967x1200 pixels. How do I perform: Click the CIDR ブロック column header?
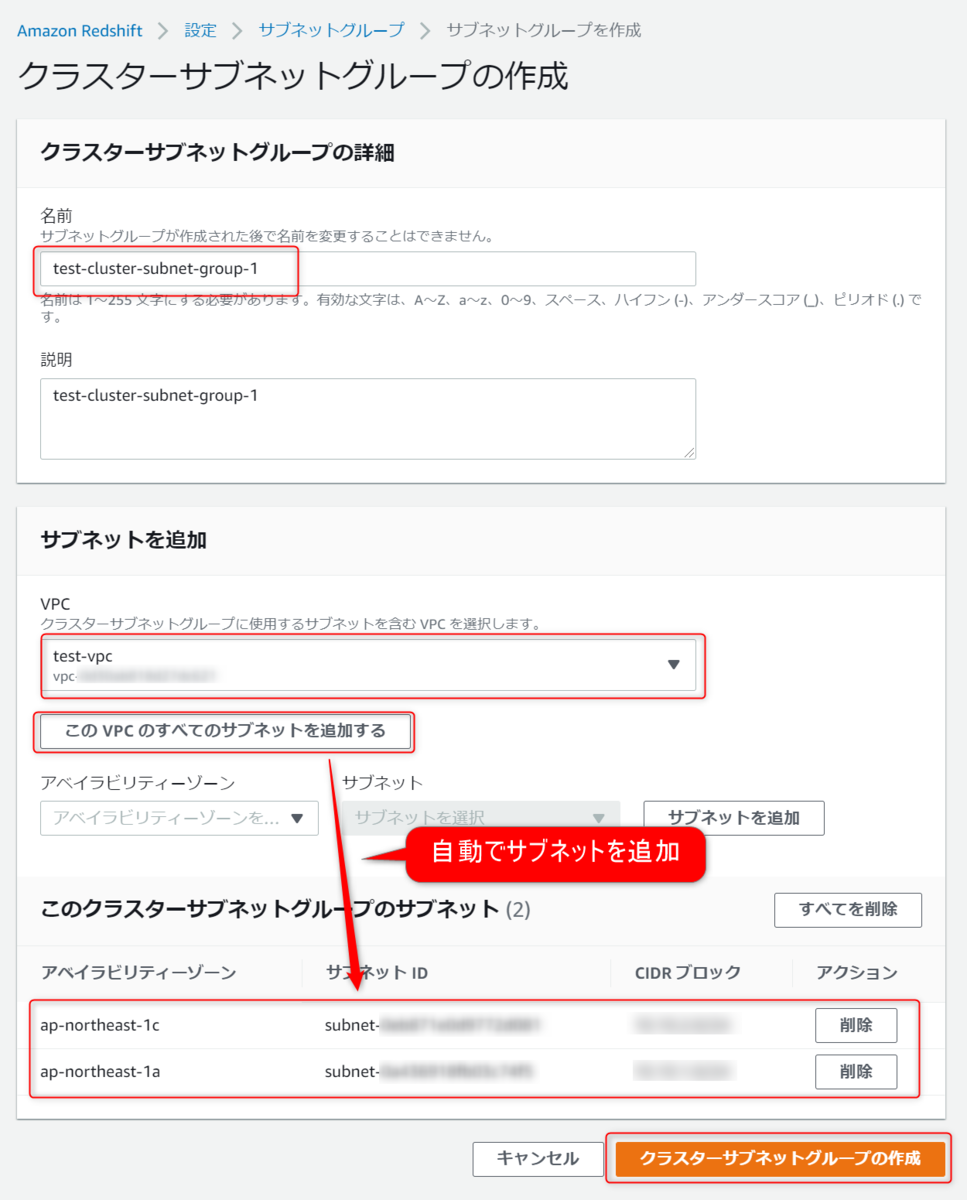click(x=688, y=972)
